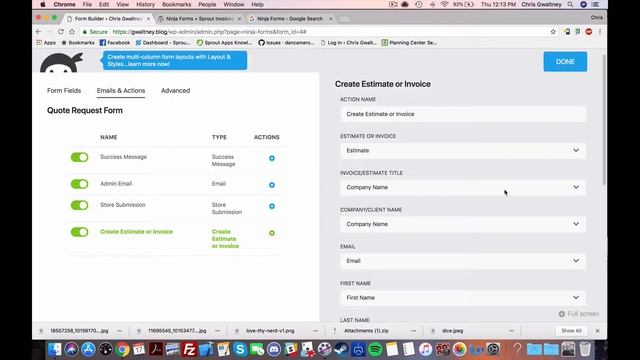The image size is (640, 360).
Task: Switch to Ninja Forms - Google Search tab
Action: pos(290,19)
